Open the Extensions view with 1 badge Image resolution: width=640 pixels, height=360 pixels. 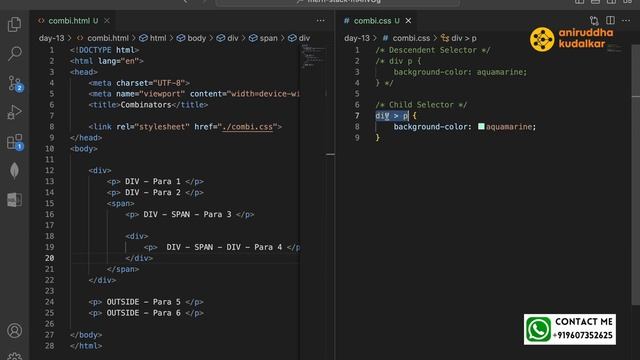(x=15, y=142)
